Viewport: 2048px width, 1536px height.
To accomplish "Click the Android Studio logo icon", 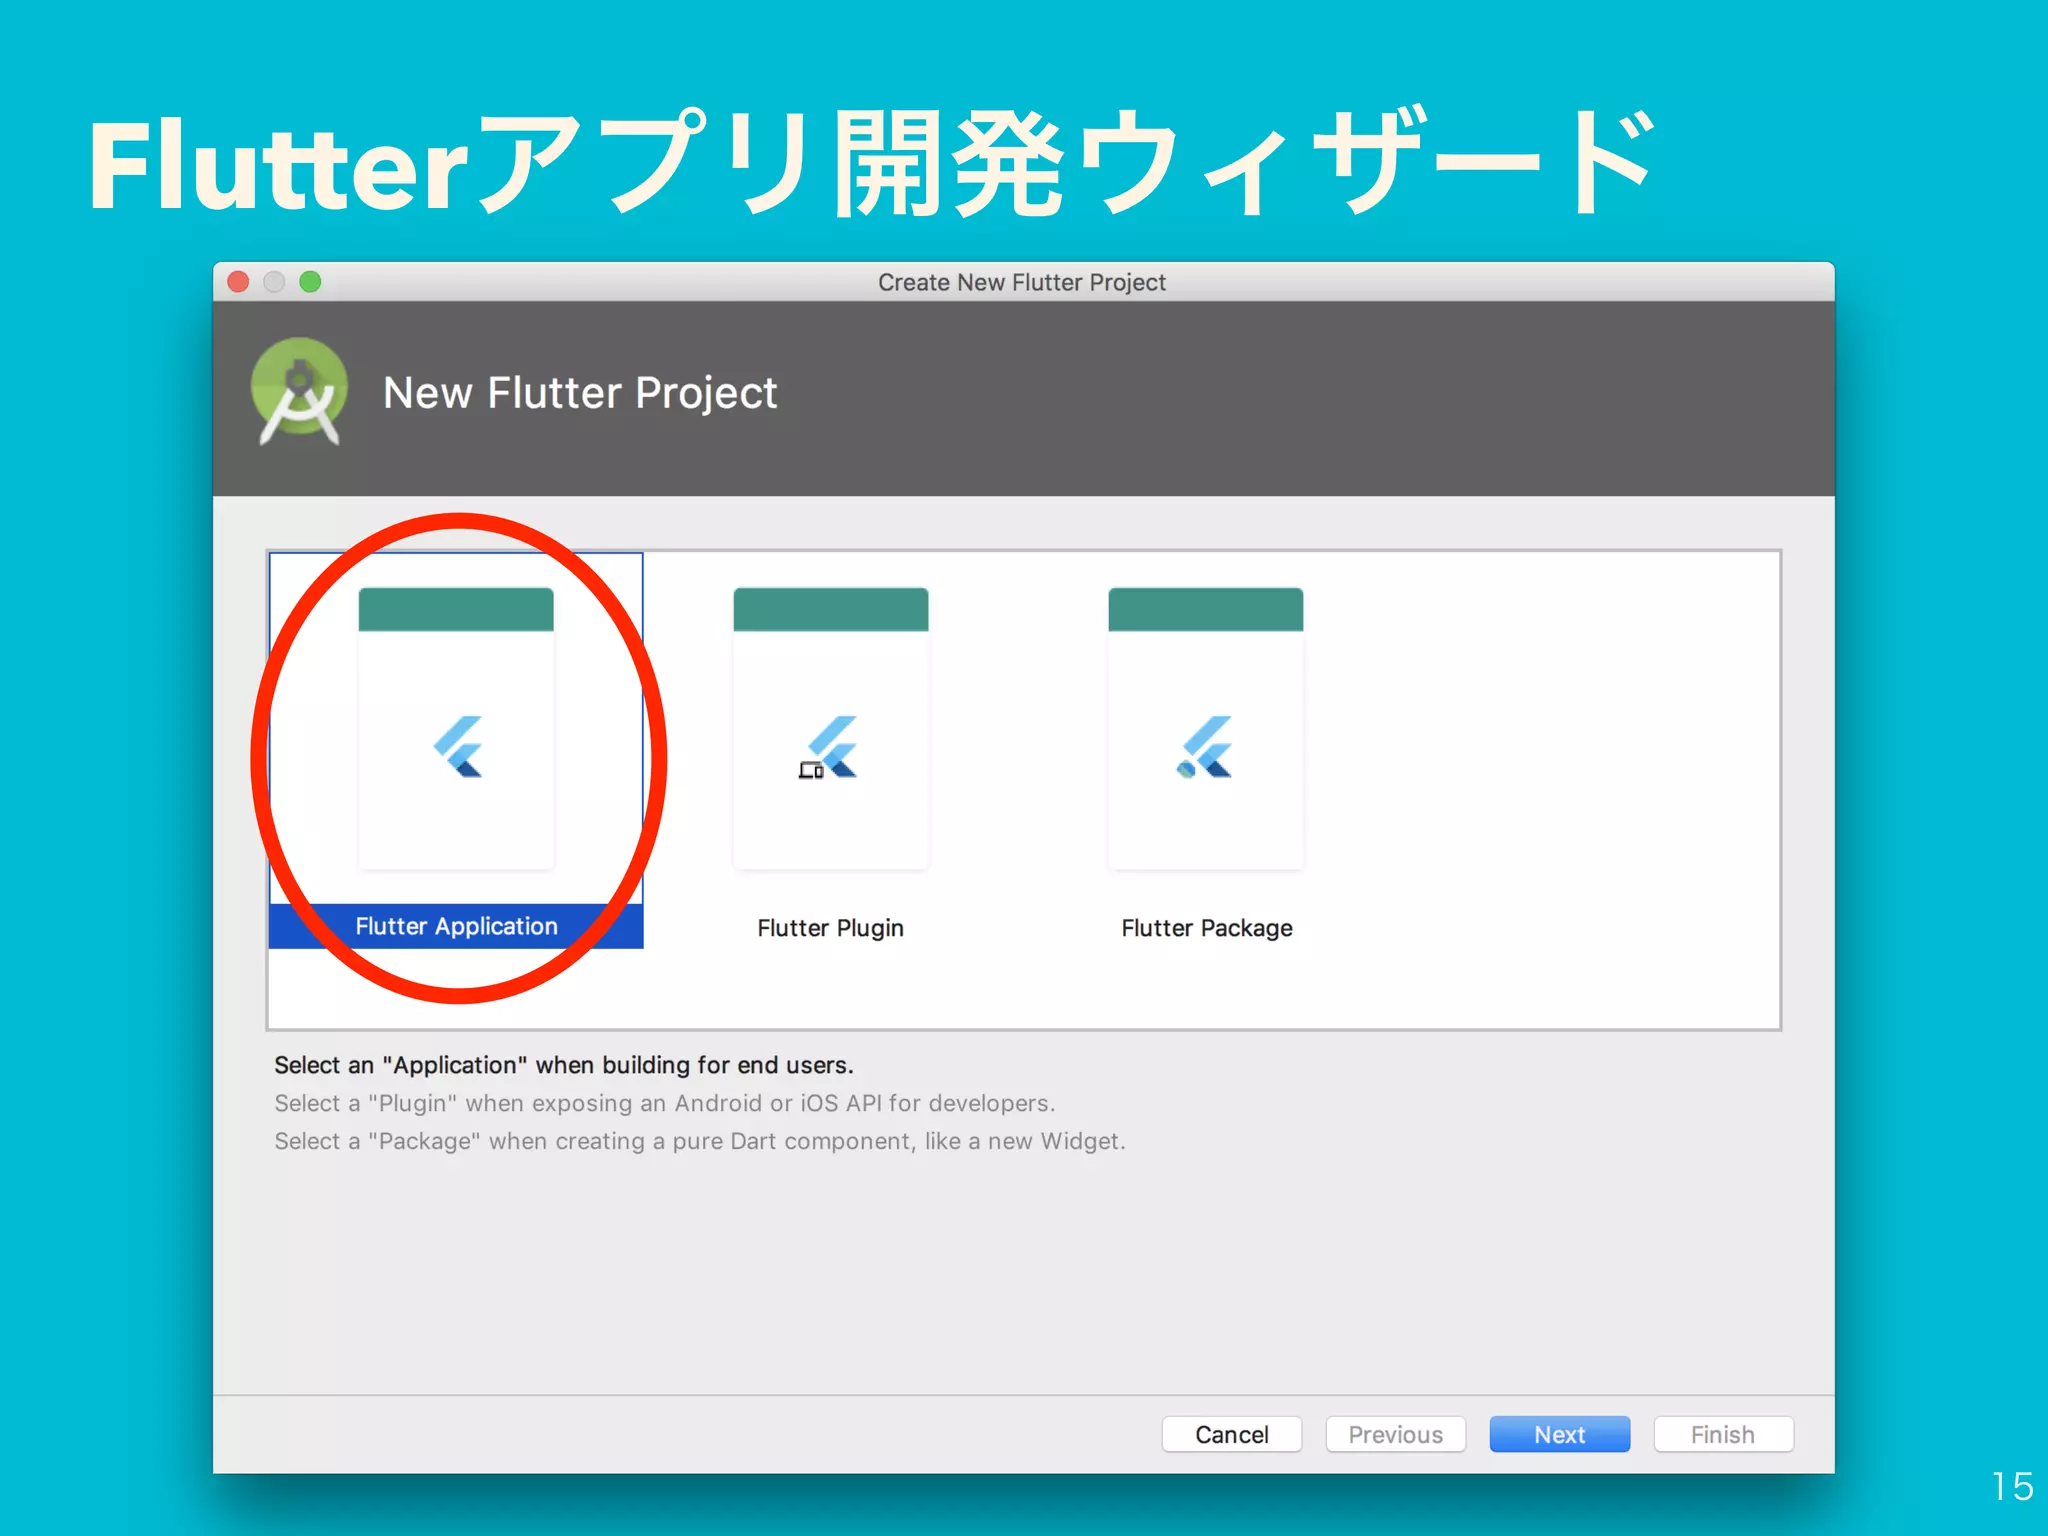I will (x=299, y=392).
